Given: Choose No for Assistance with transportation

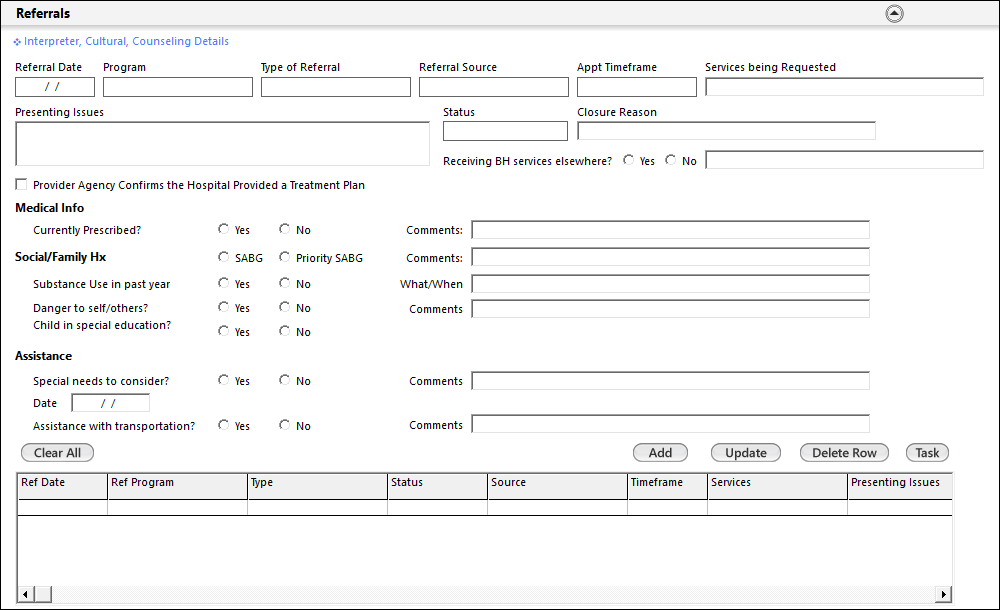Looking at the screenshot, I should click(285, 425).
